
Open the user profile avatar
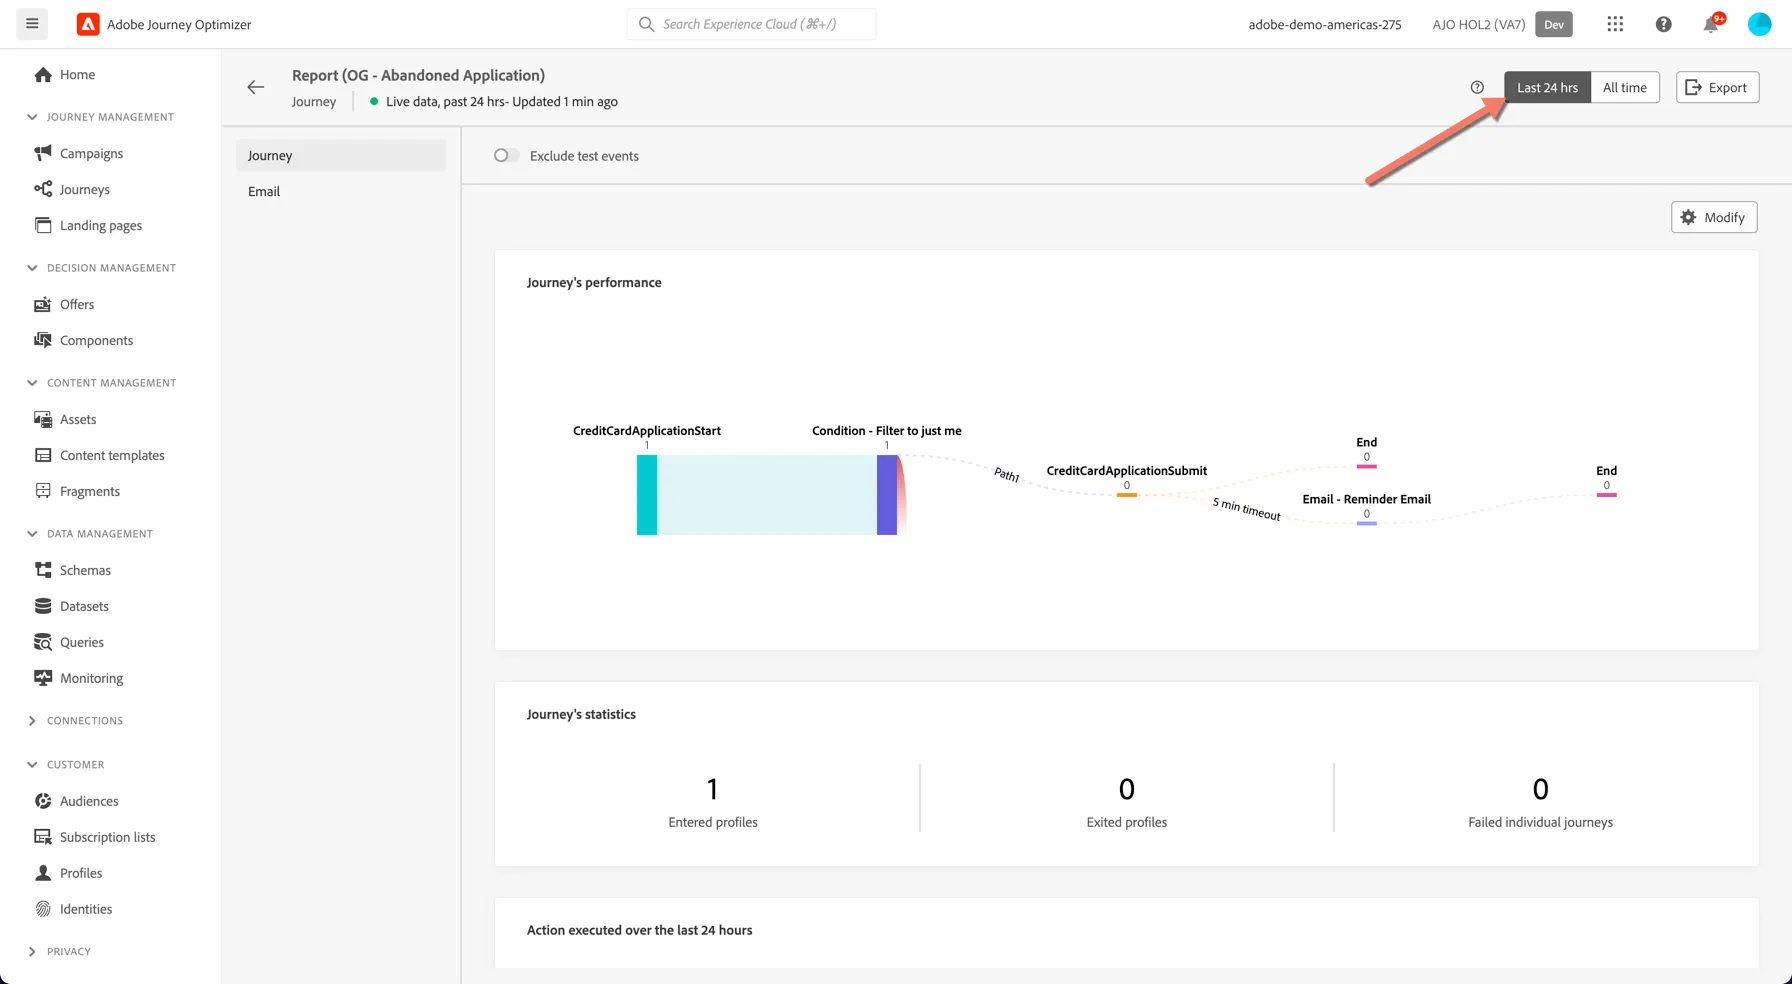click(x=1759, y=24)
